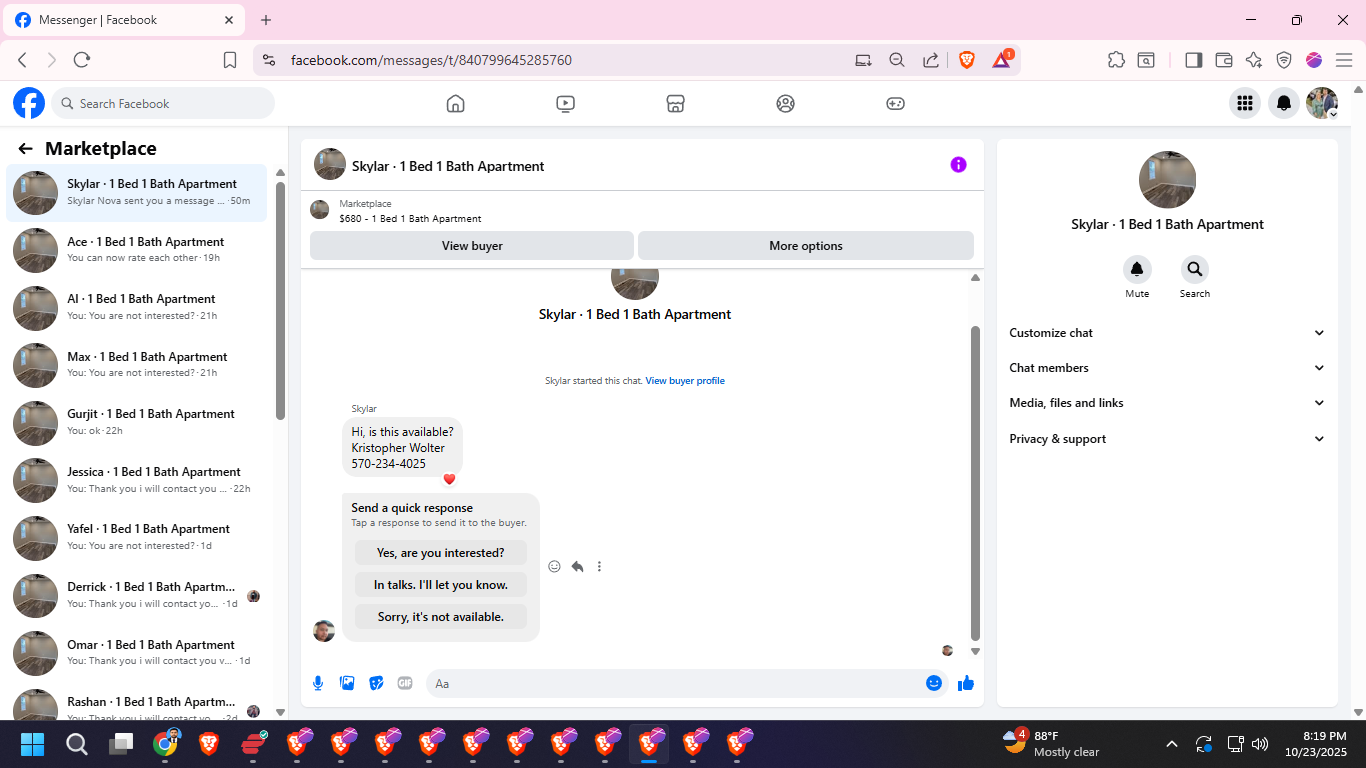
Task: Click View buyer button
Action: point(472,246)
